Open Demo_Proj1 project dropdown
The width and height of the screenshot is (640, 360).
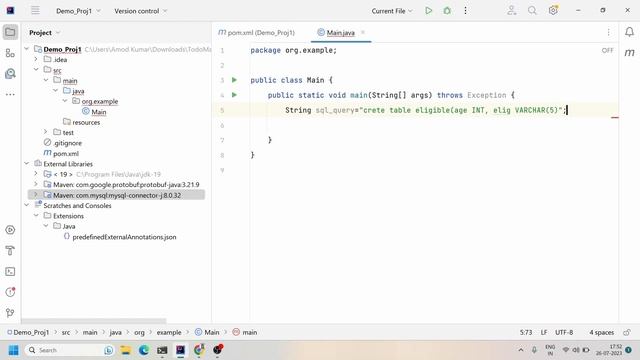pos(78,11)
